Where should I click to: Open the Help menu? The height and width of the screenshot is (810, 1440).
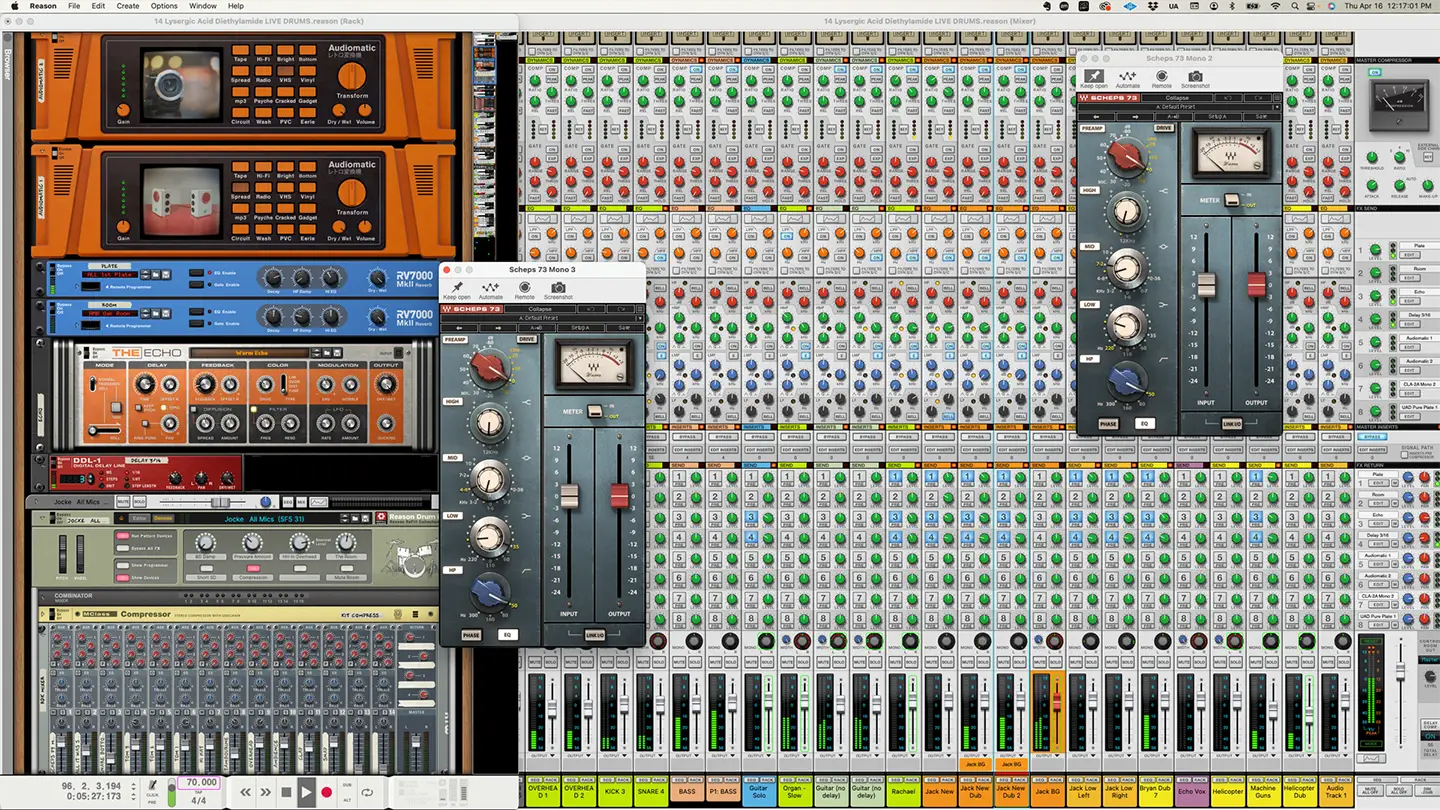[236, 6]
